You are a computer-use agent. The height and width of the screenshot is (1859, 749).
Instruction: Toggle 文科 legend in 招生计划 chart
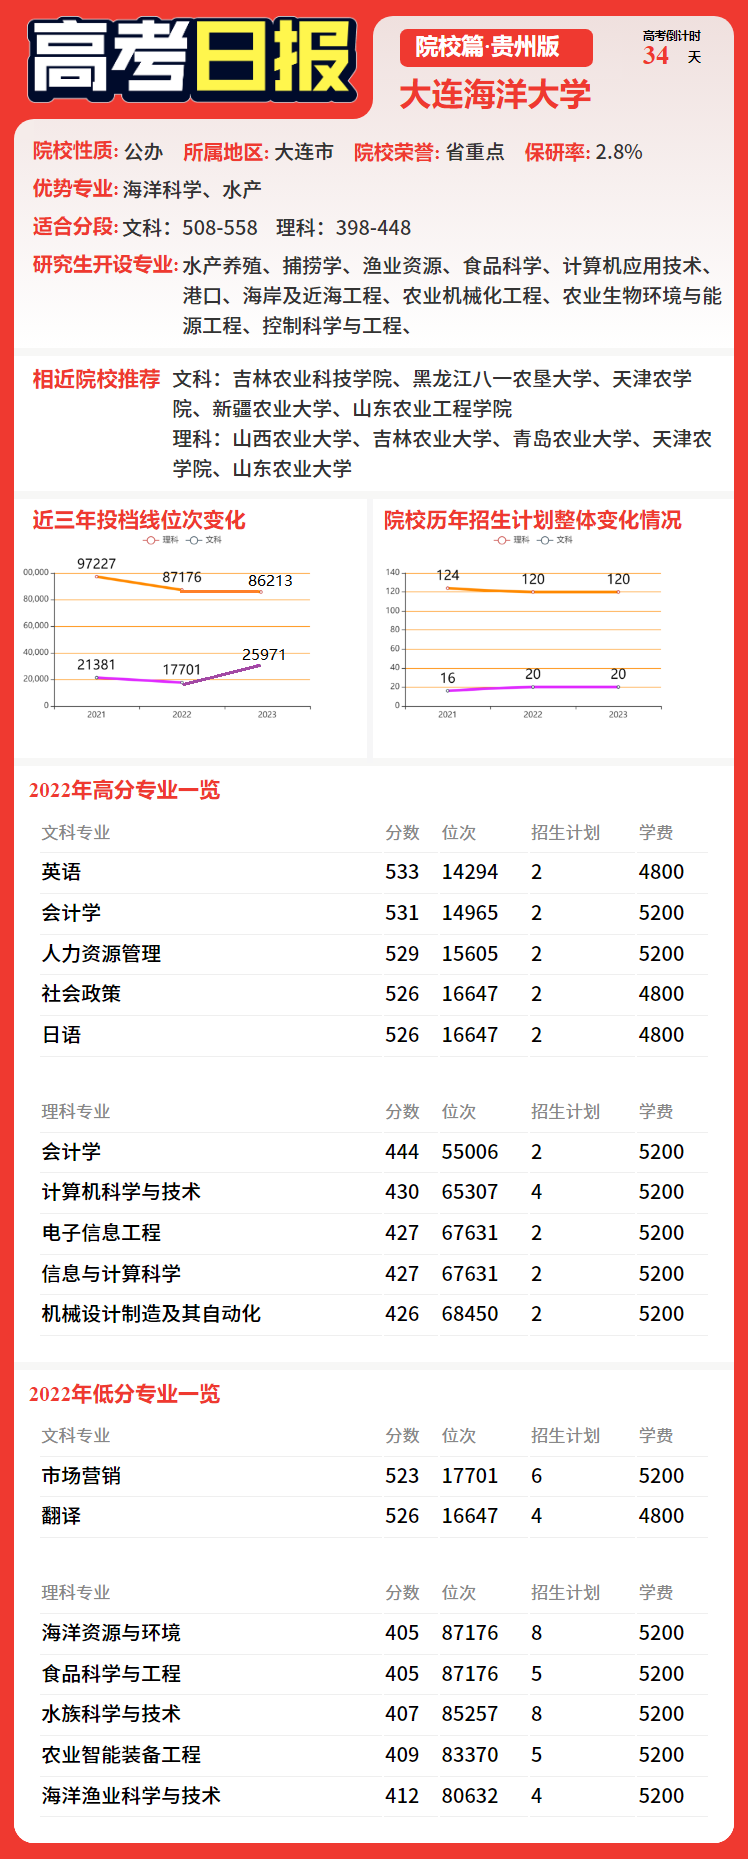tap(556, 540)
